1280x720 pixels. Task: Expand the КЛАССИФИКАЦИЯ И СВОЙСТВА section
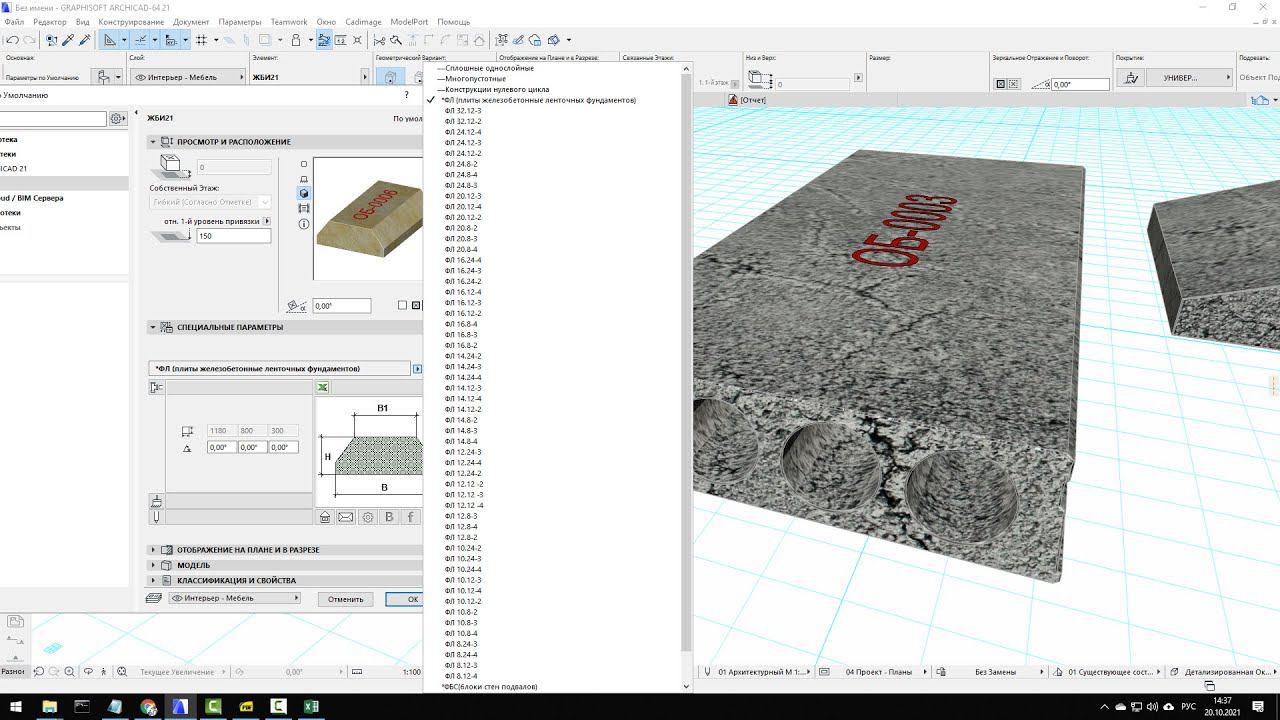(x=236, y=580)
